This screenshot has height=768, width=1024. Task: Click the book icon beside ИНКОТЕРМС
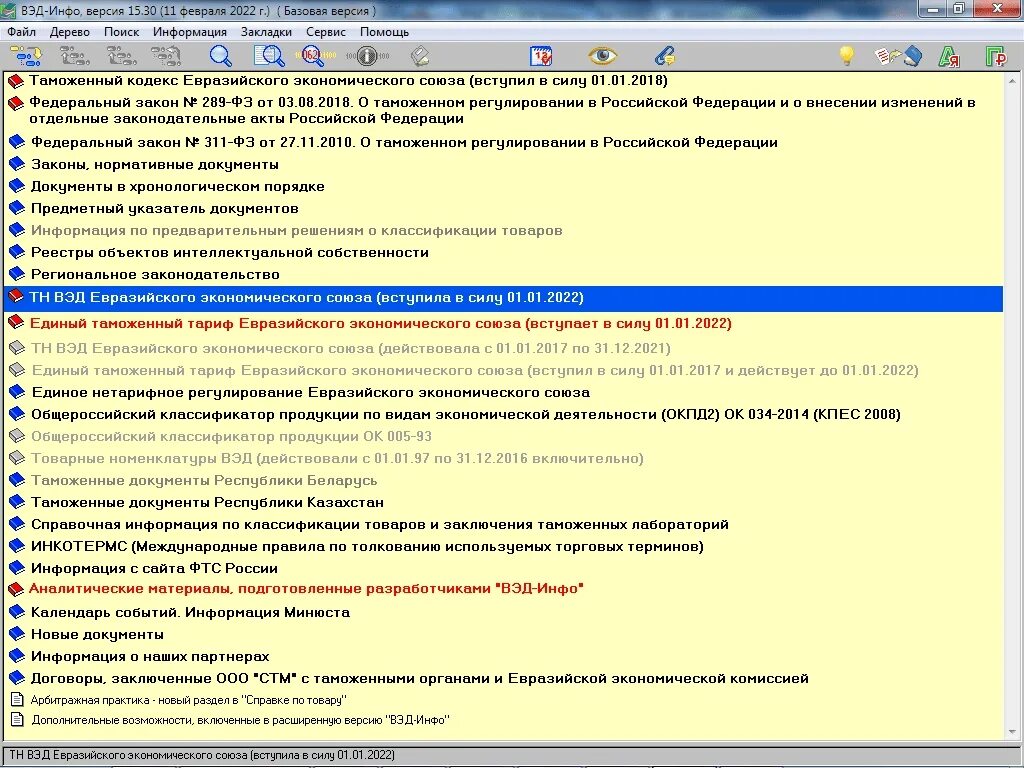coord(16,546)
